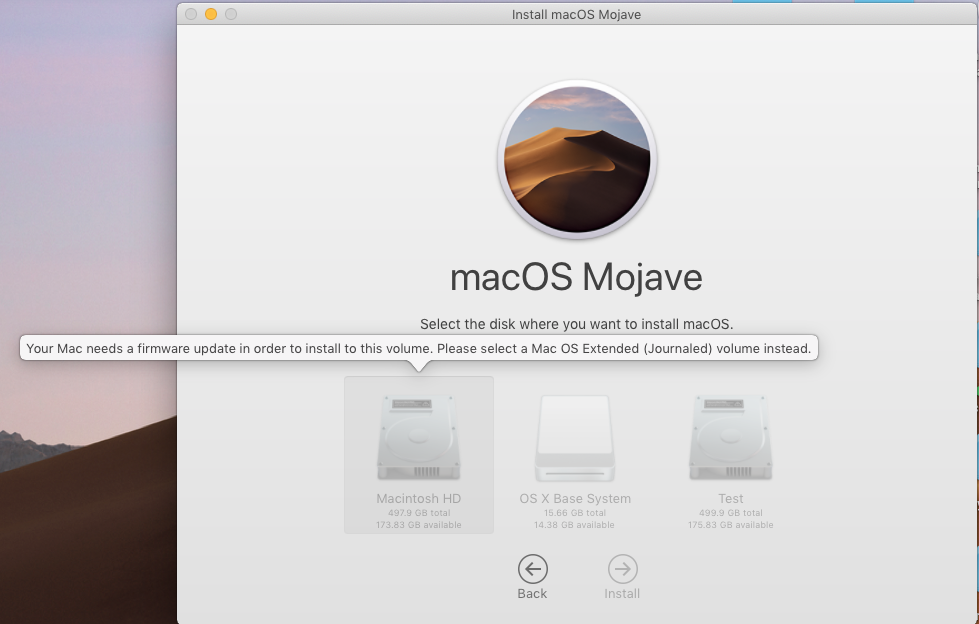Click the "Test" volume name label
979x624 pixels.
[731, 498]
